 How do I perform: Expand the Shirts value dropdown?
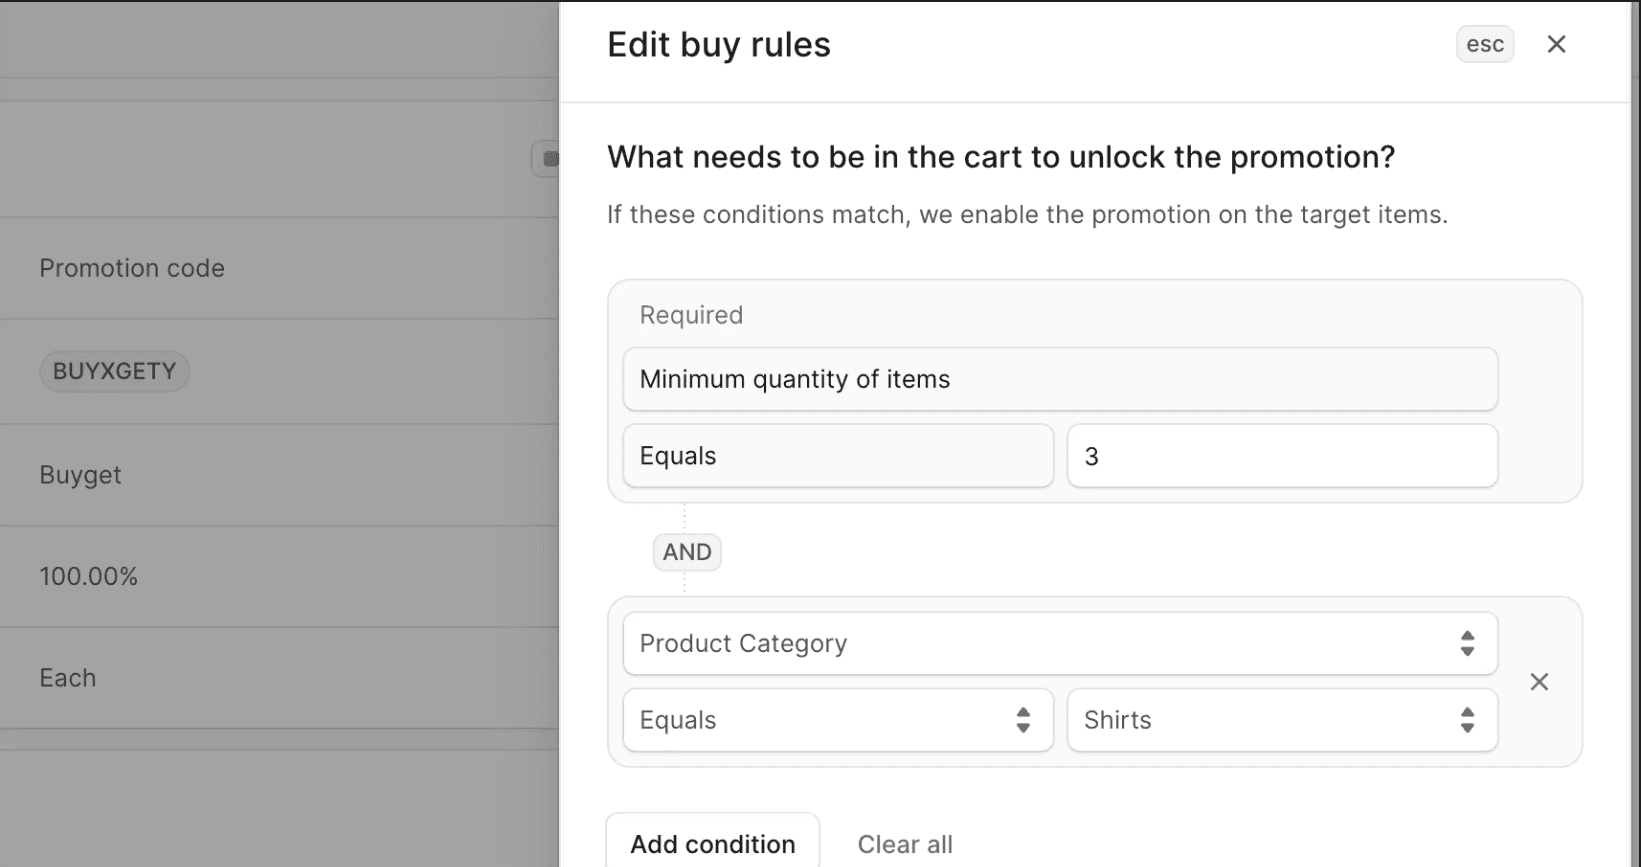pos(1281,720)
